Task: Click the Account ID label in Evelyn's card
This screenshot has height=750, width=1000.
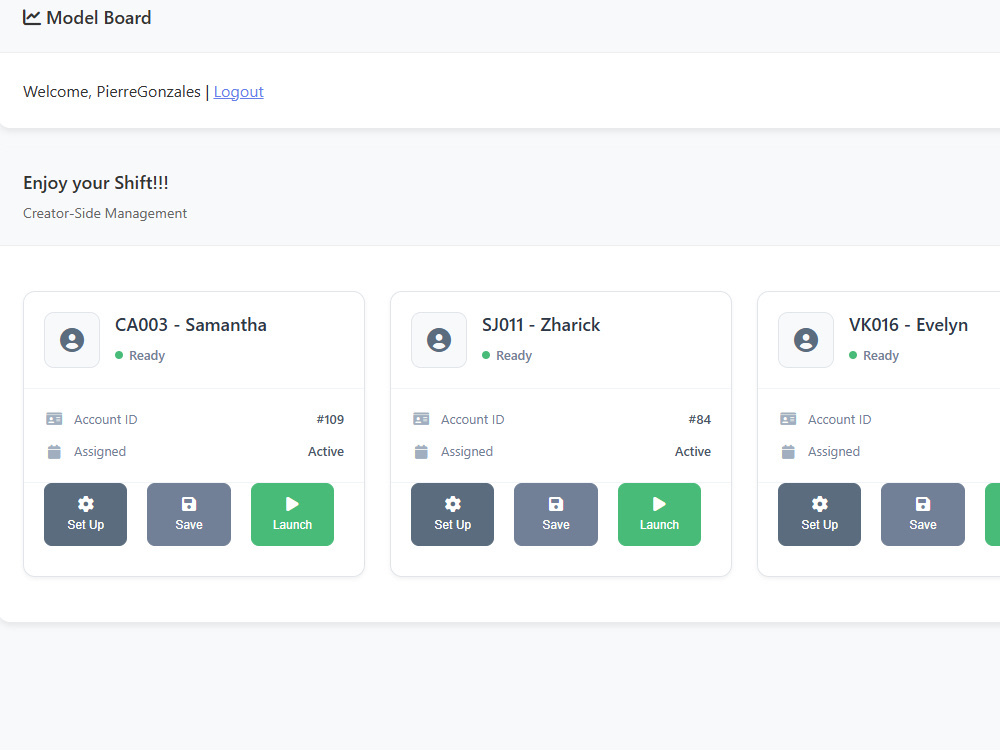Action: pos(839,420)
